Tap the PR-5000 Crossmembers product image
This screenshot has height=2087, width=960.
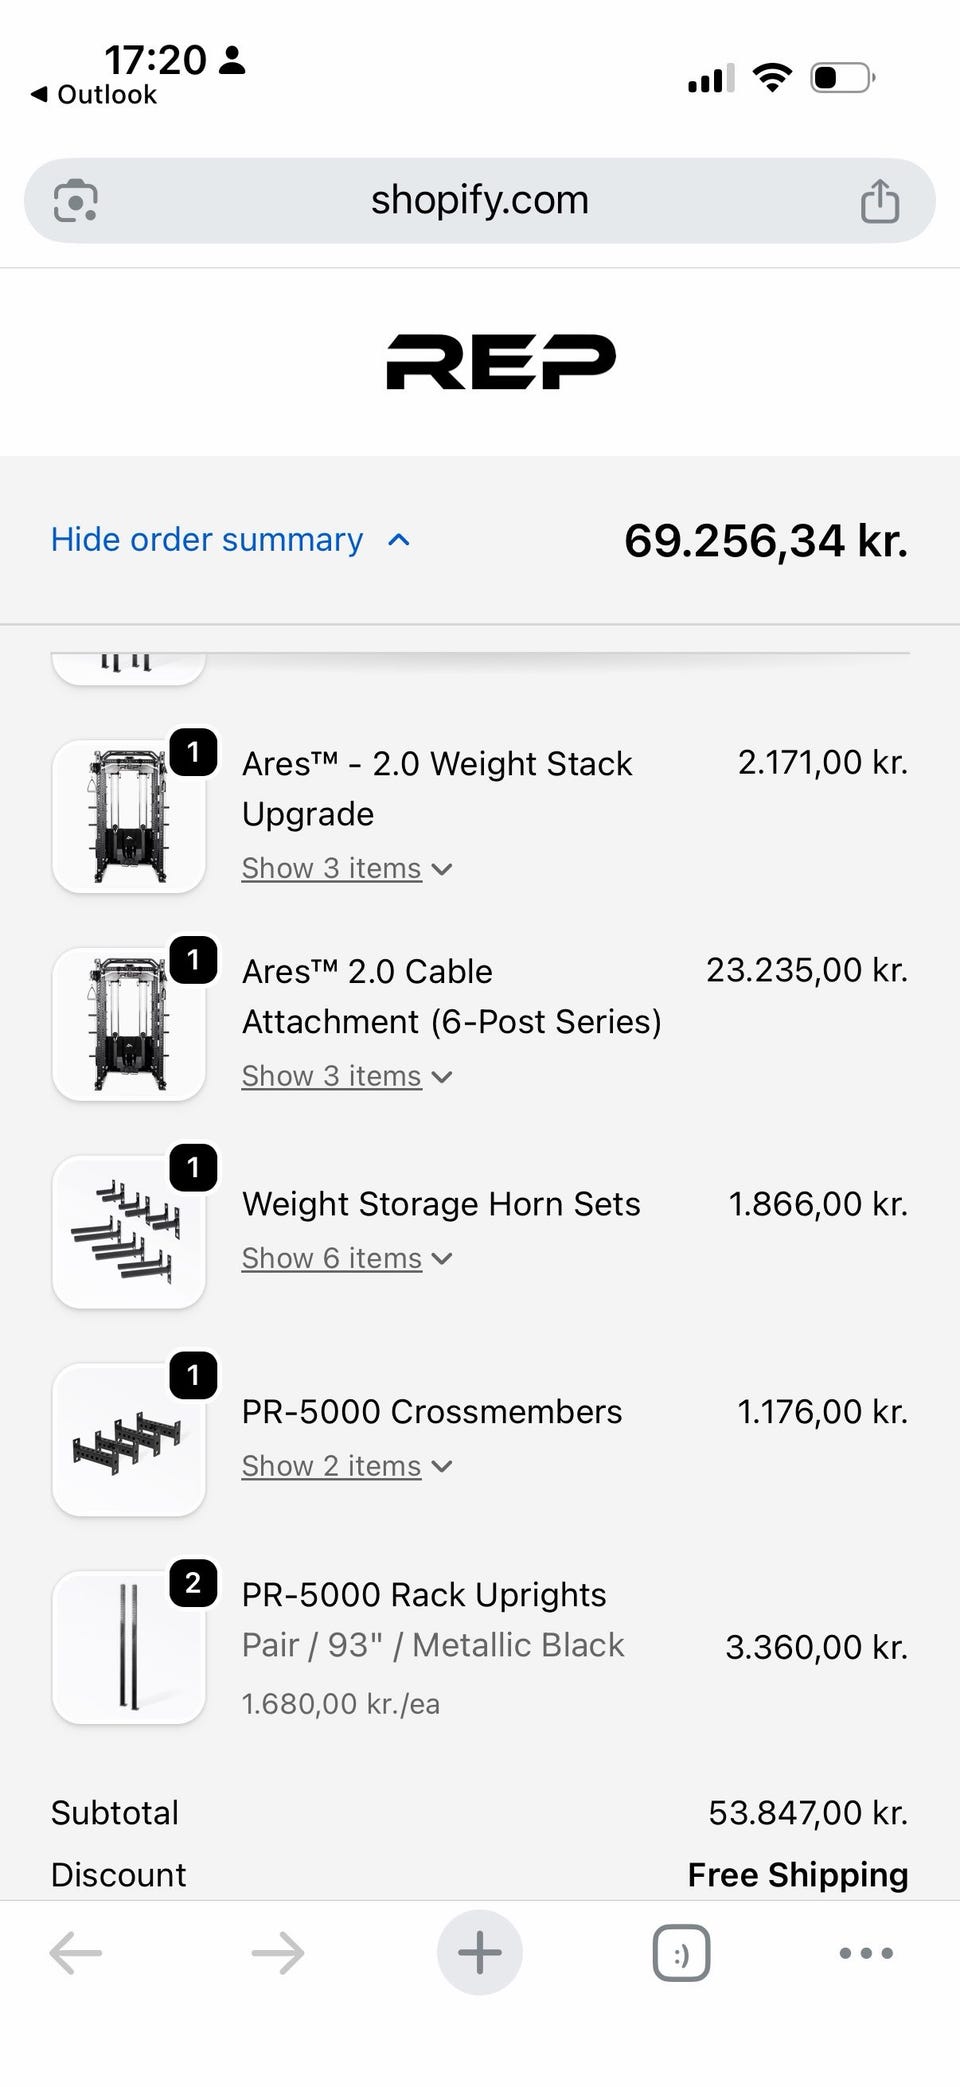coord(129,1440)
